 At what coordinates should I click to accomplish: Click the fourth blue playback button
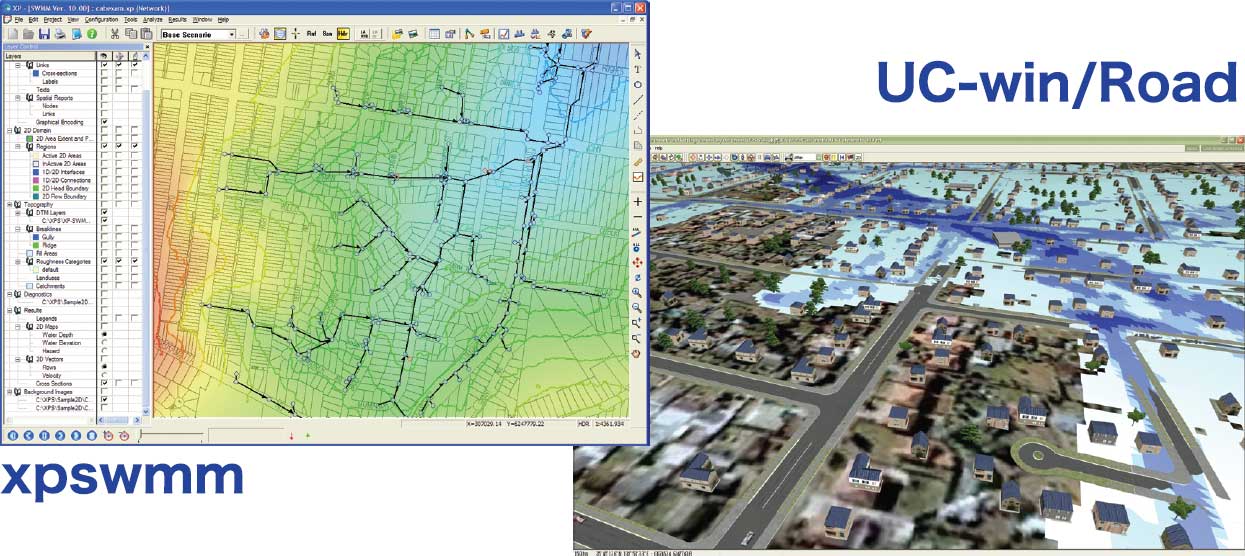pos(60,436)
